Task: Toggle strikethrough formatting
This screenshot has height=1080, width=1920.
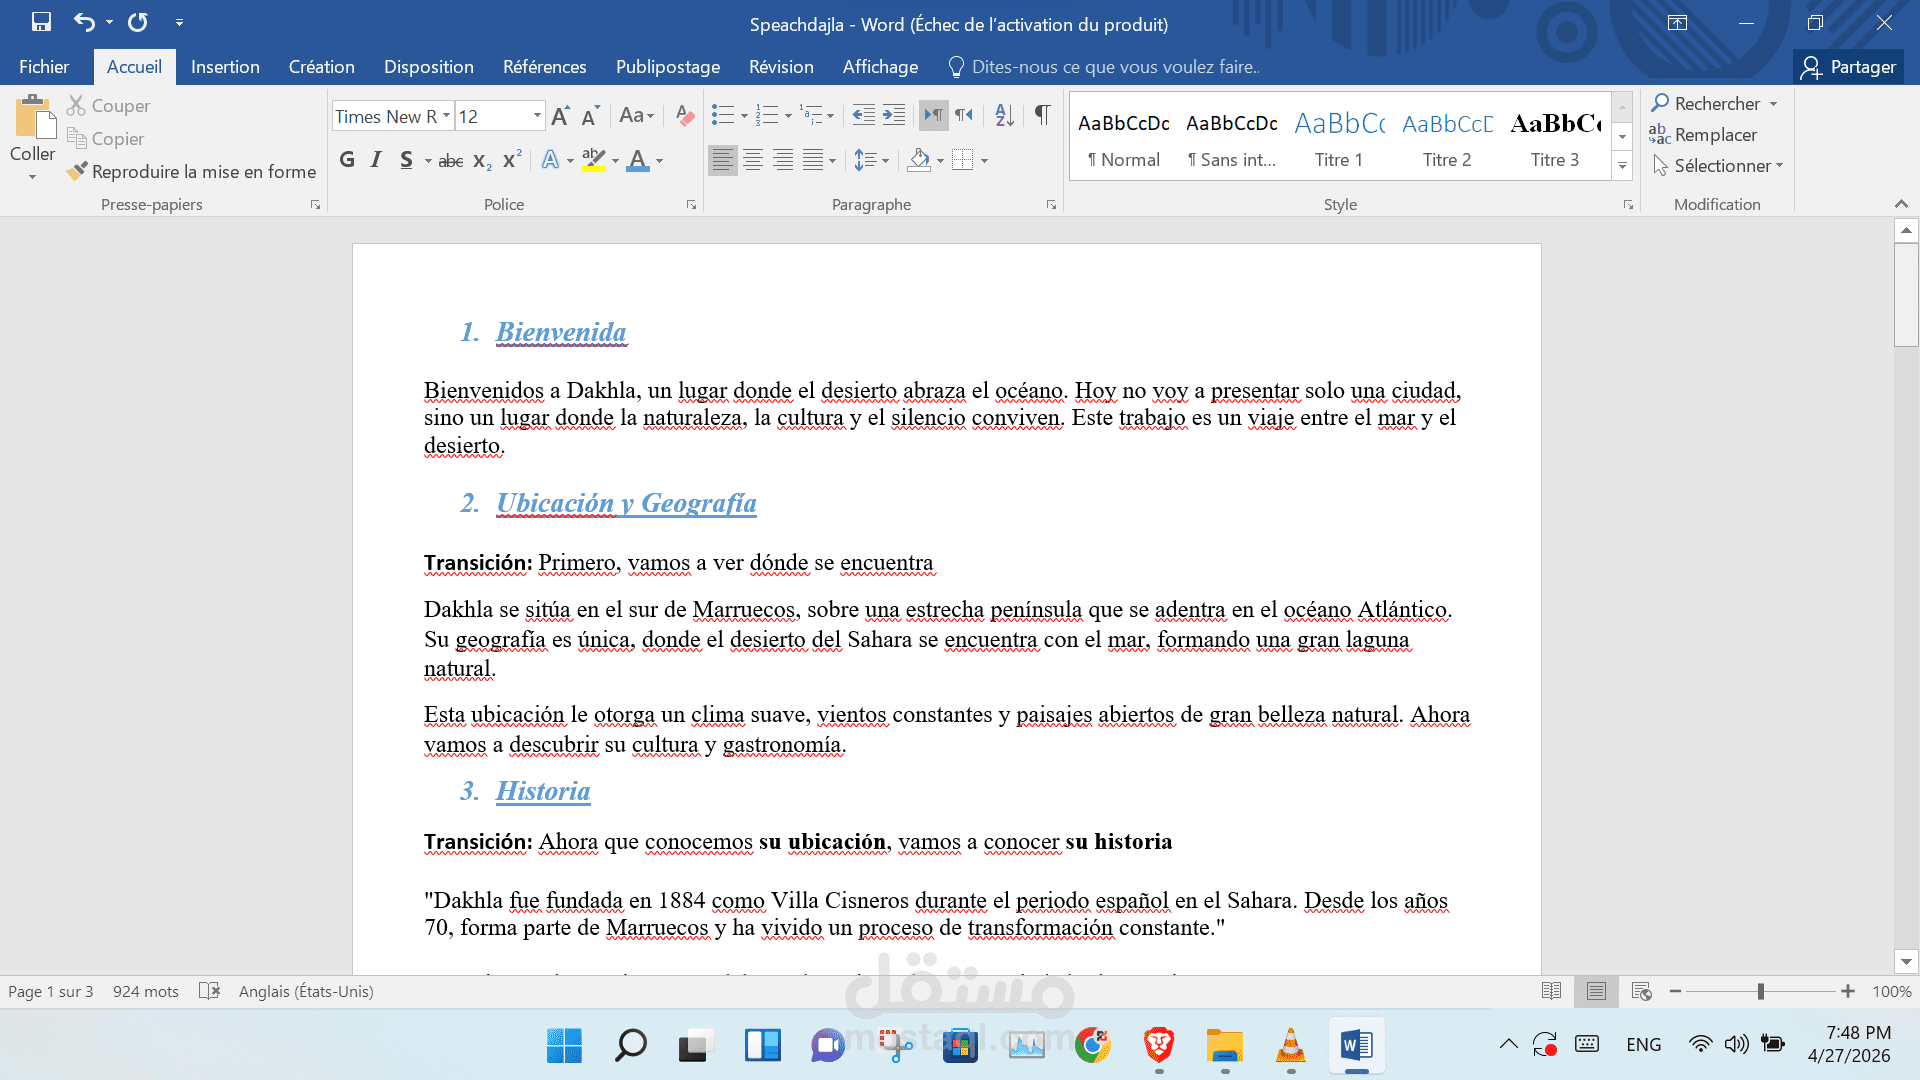Action: 451,161
